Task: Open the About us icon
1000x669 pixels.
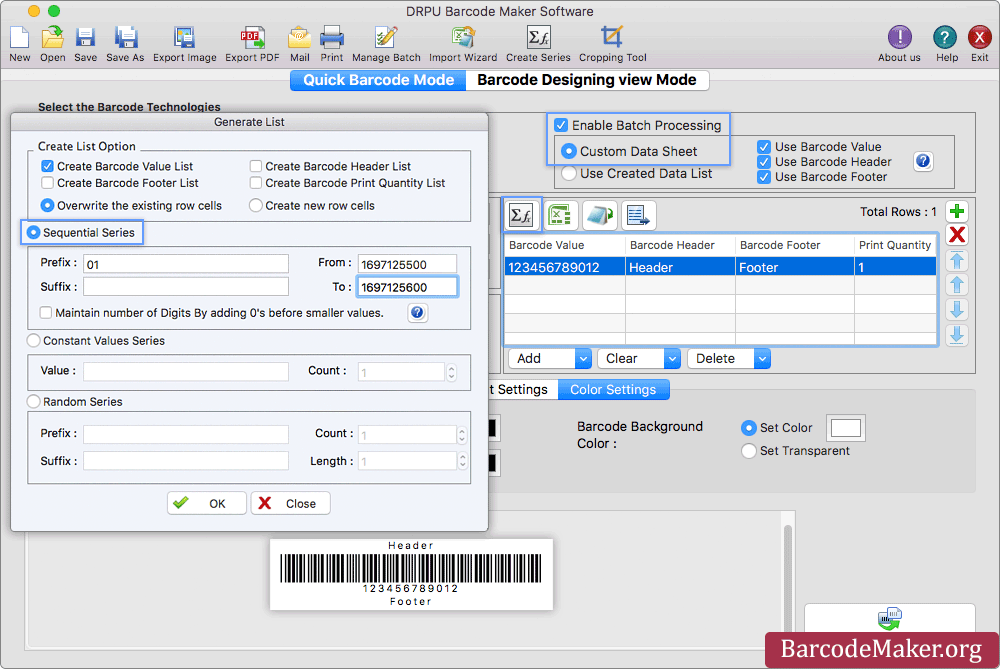Action: tap(899, 38)
